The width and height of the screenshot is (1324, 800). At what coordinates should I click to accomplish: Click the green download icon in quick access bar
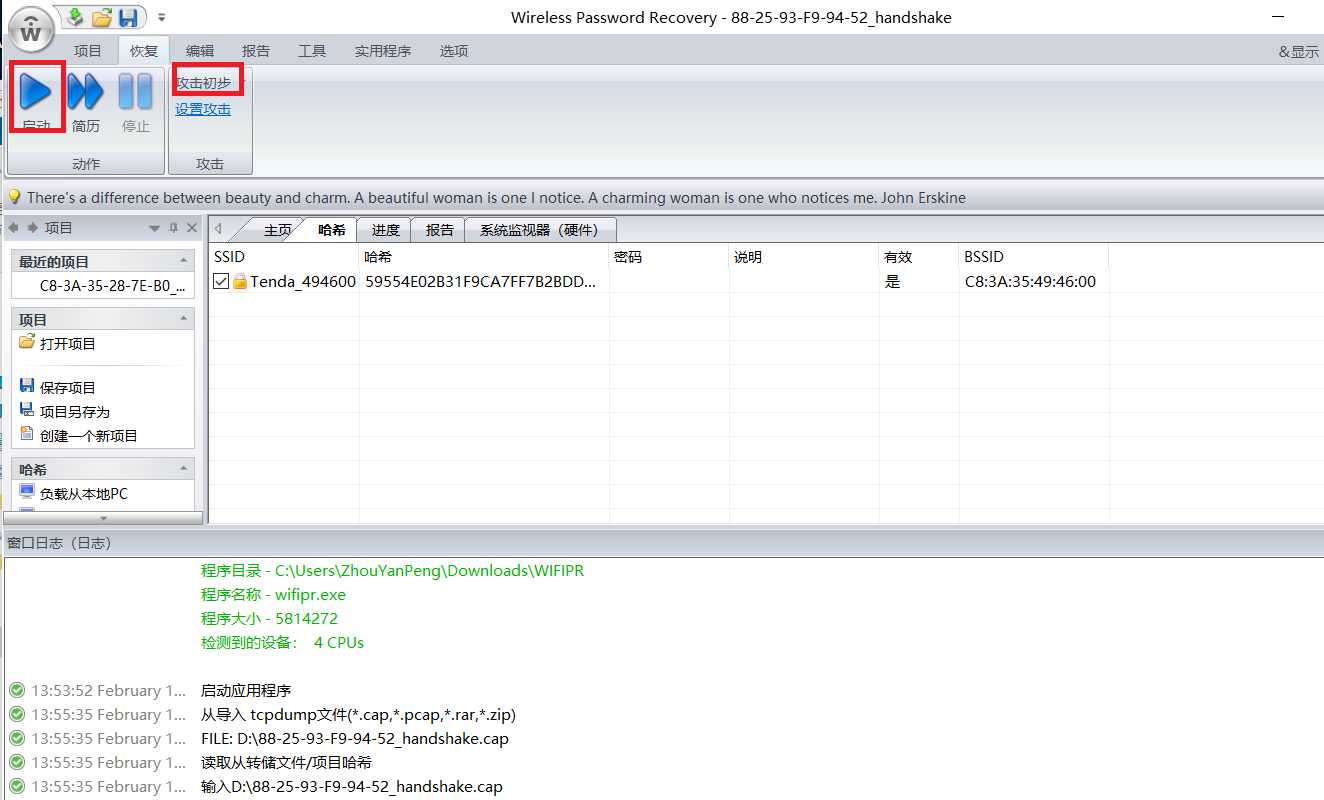[x=75, y=17]
